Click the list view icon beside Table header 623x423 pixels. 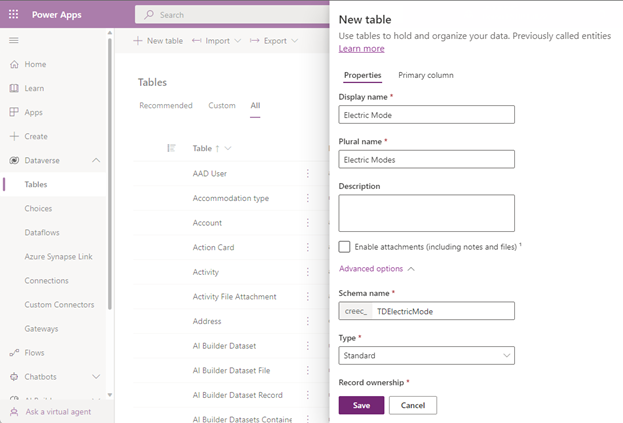(171, 148)
